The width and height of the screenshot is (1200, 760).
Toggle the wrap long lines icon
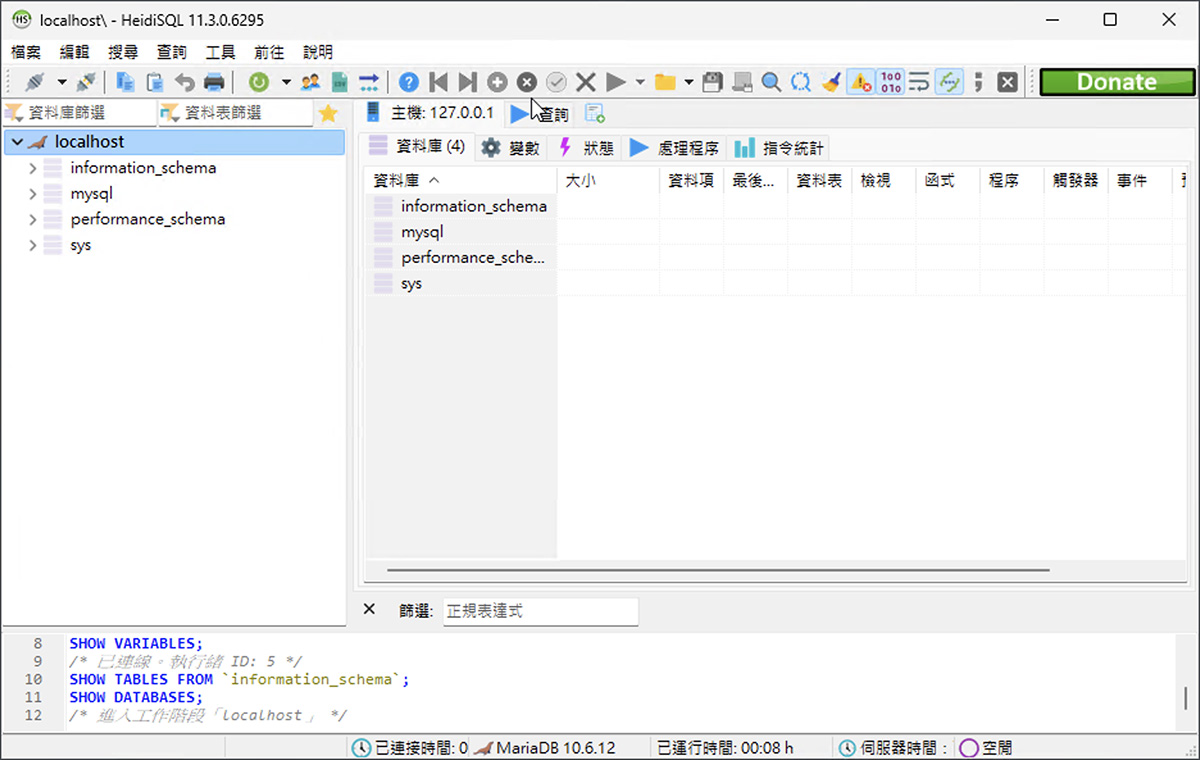pyautogui.click(x=919, y=82)
